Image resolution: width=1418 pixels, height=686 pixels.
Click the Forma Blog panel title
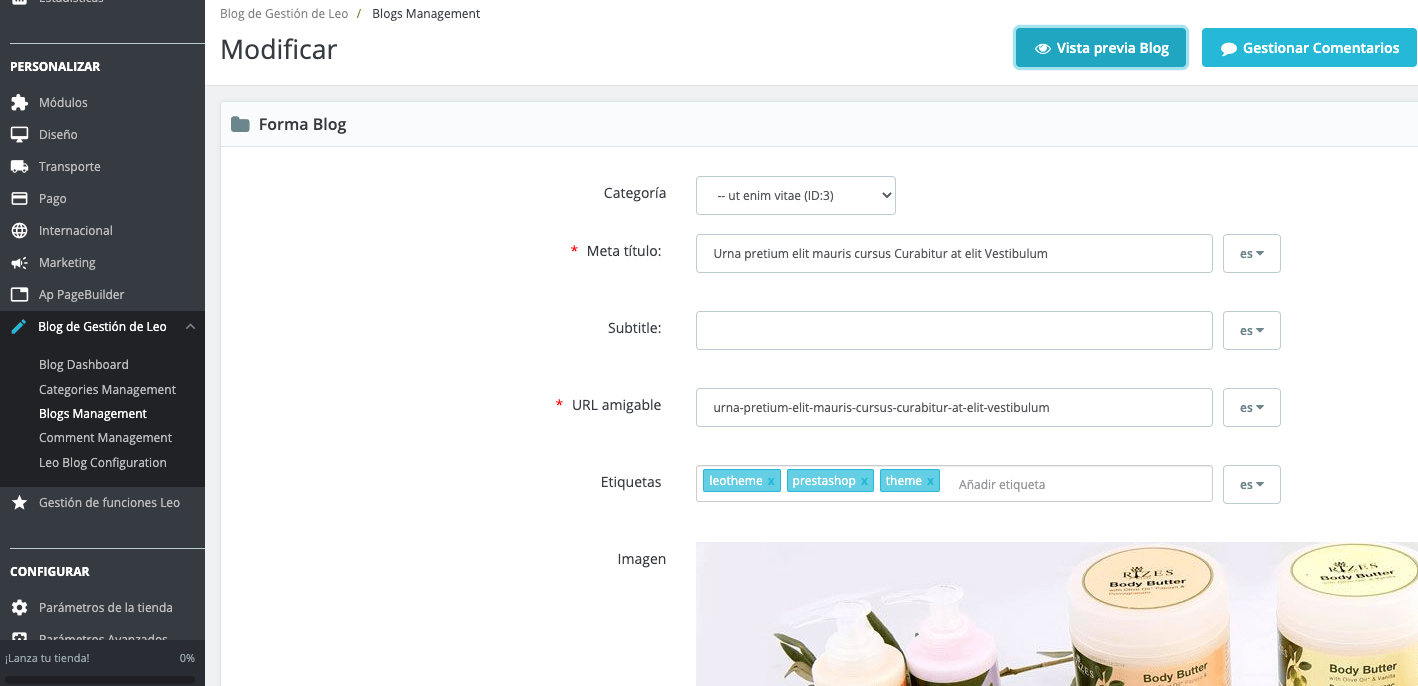coord(302,125)
